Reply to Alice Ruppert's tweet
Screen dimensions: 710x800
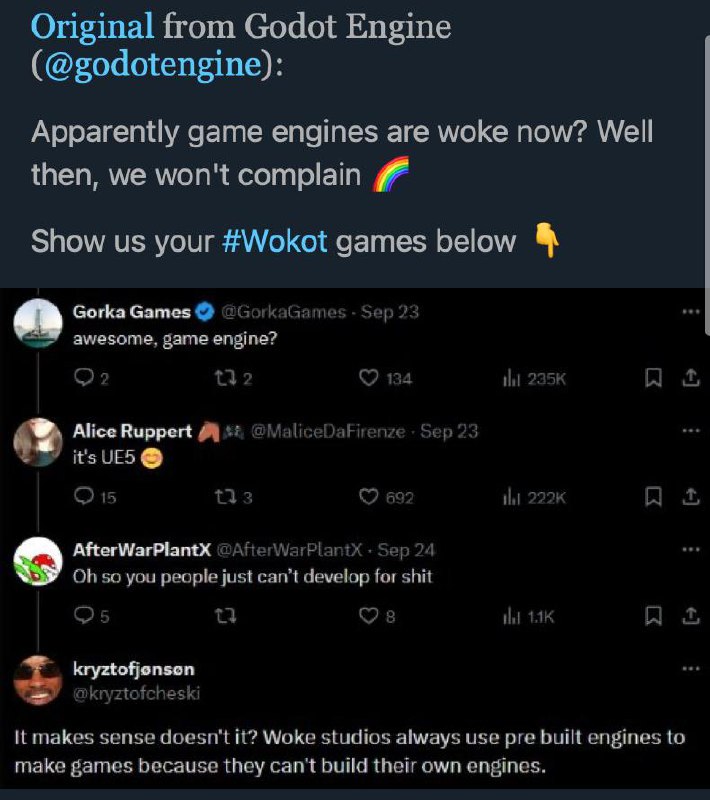[84, 497]
